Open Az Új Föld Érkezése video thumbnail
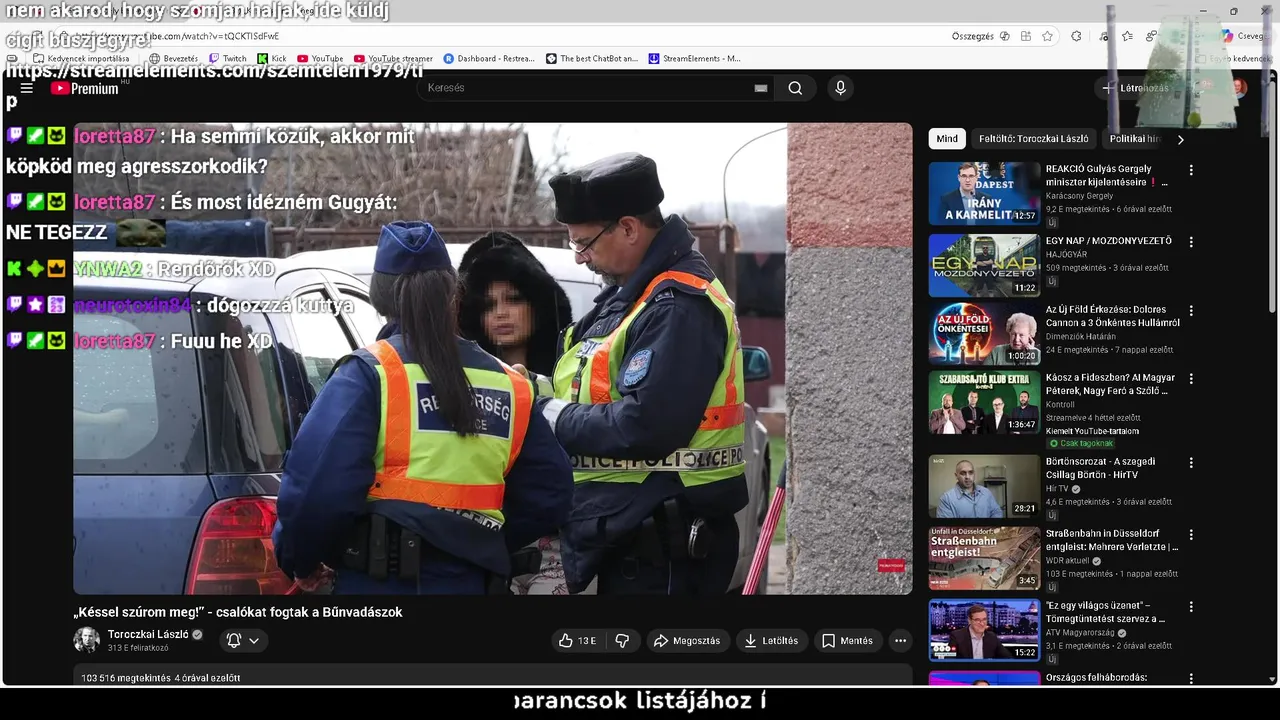 (x=984, y=334)
